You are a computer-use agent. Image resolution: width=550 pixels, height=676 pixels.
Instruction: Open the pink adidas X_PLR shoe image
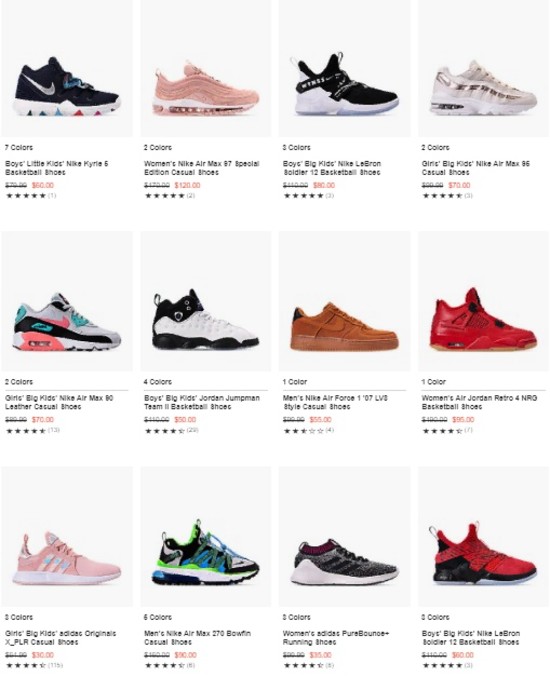67,536
